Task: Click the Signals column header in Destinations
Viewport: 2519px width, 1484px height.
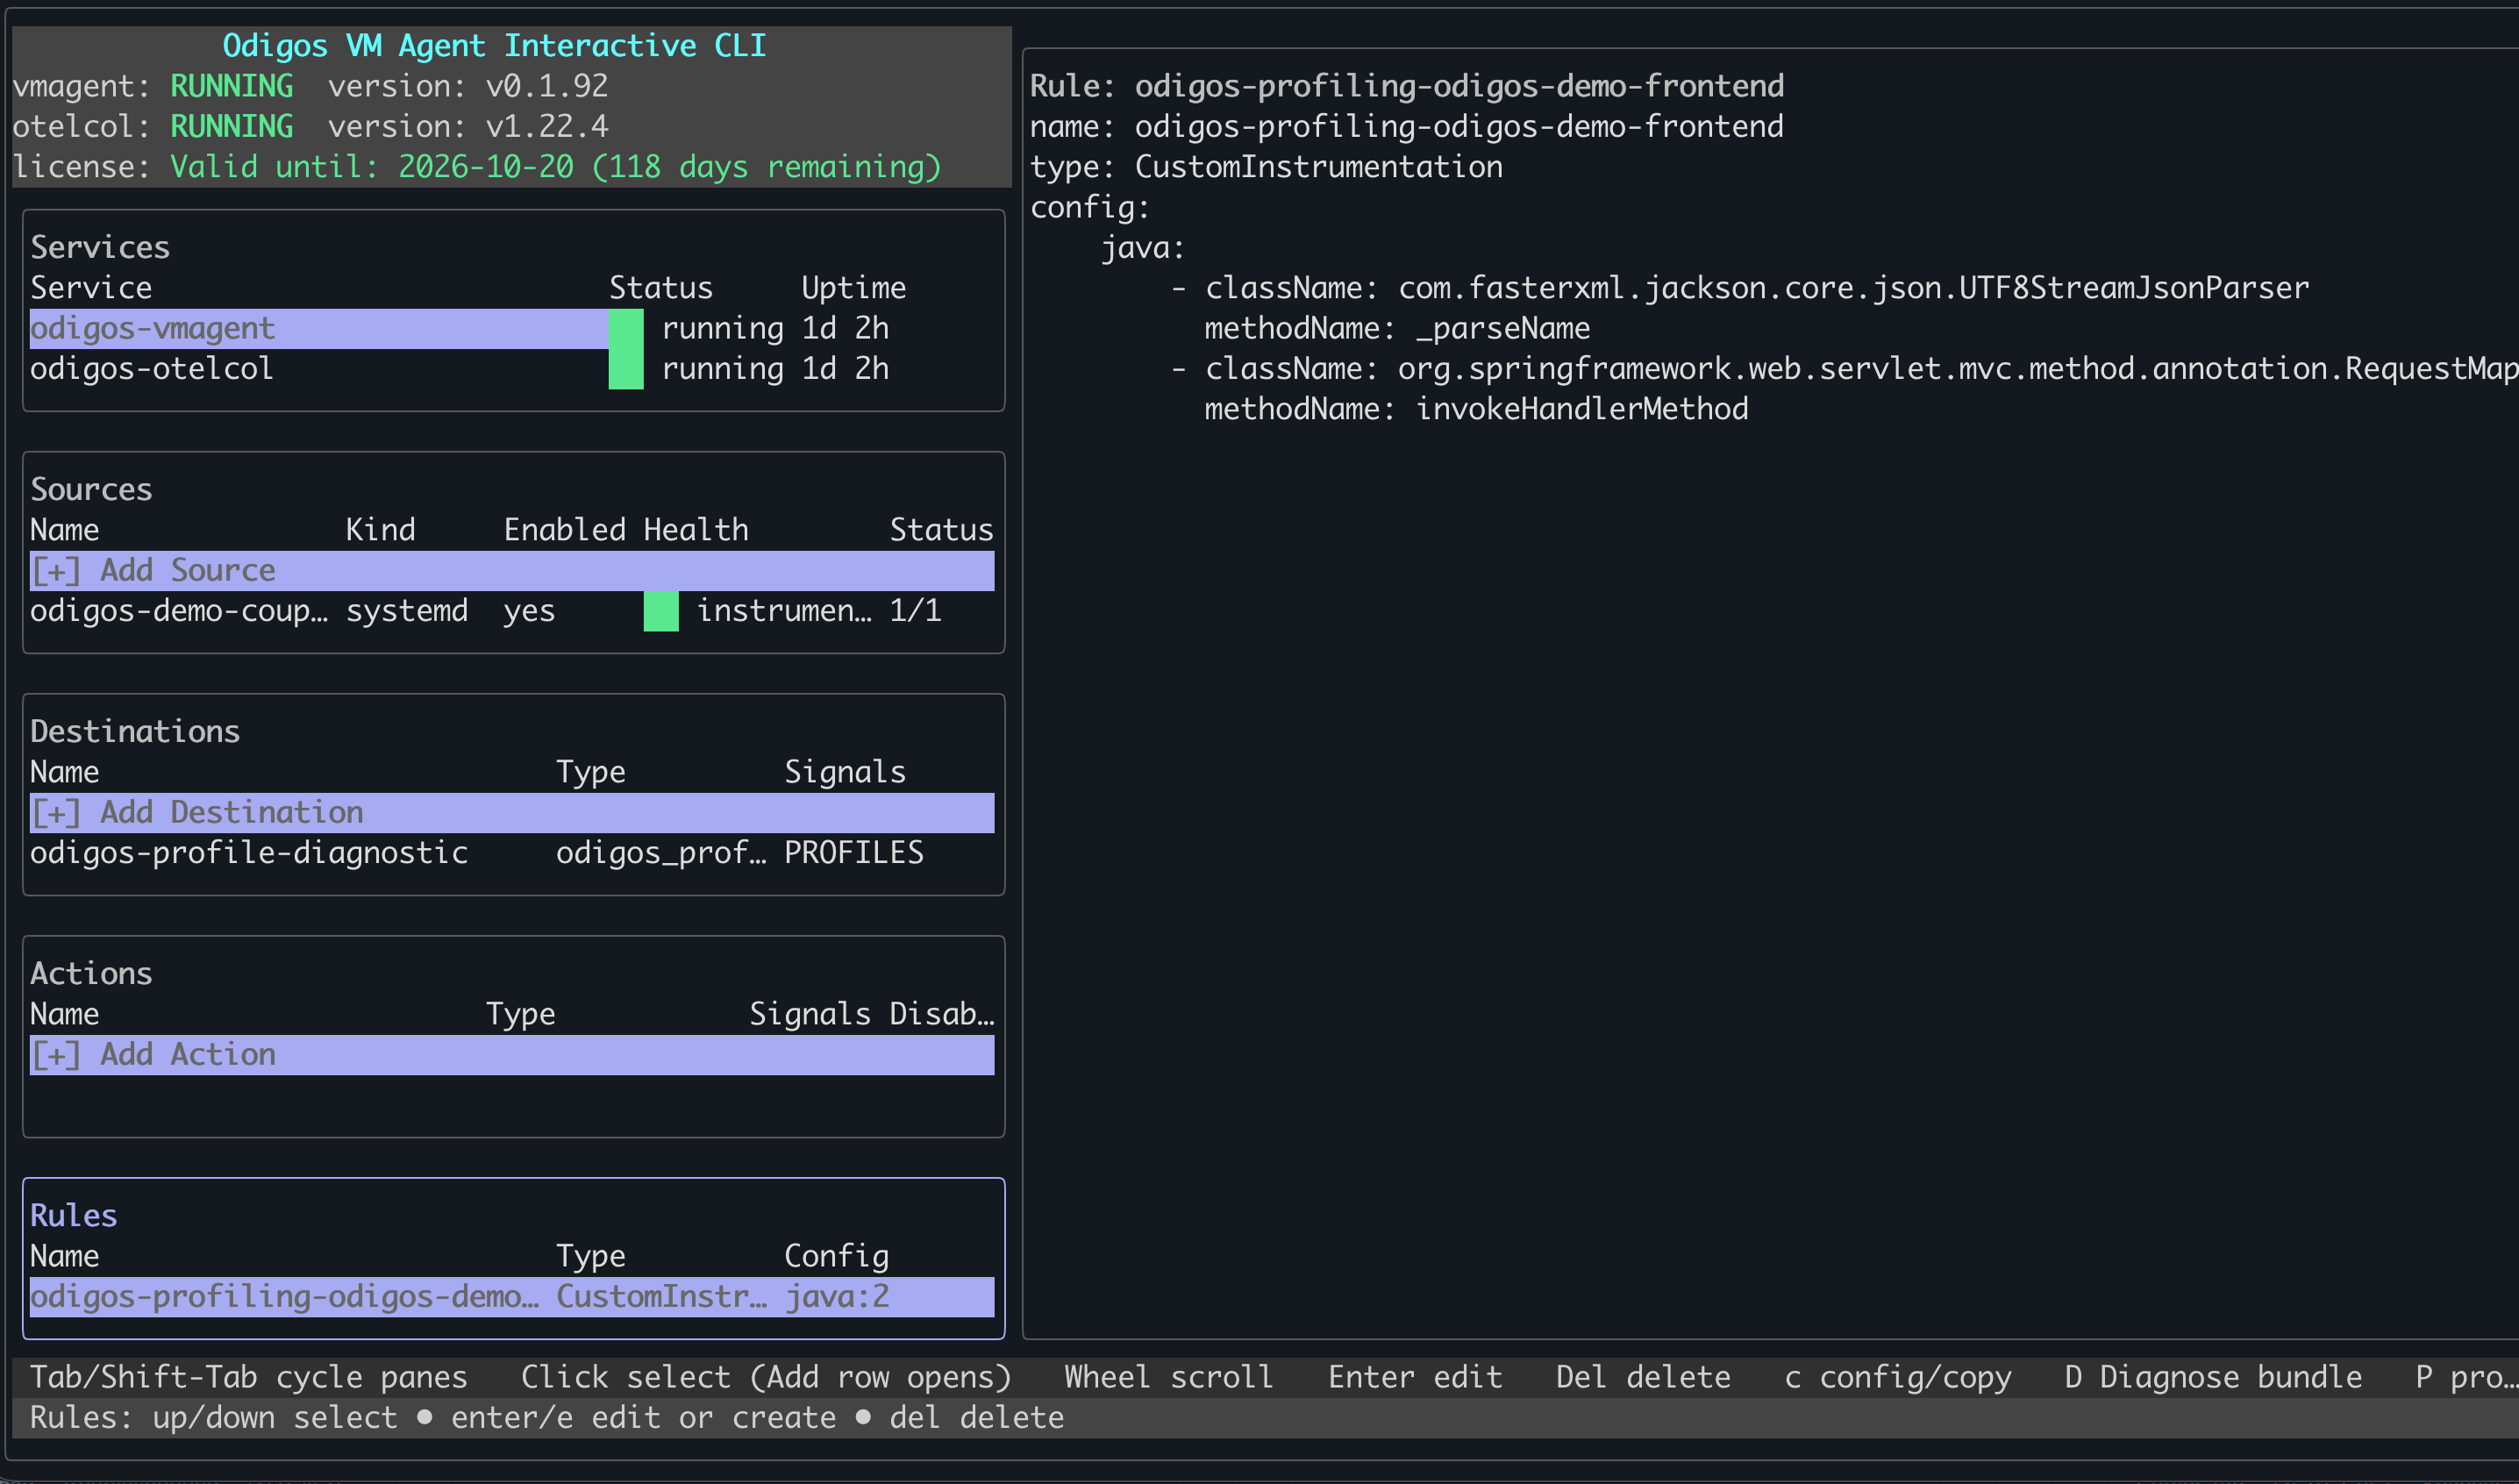Action: coord(845,772)
